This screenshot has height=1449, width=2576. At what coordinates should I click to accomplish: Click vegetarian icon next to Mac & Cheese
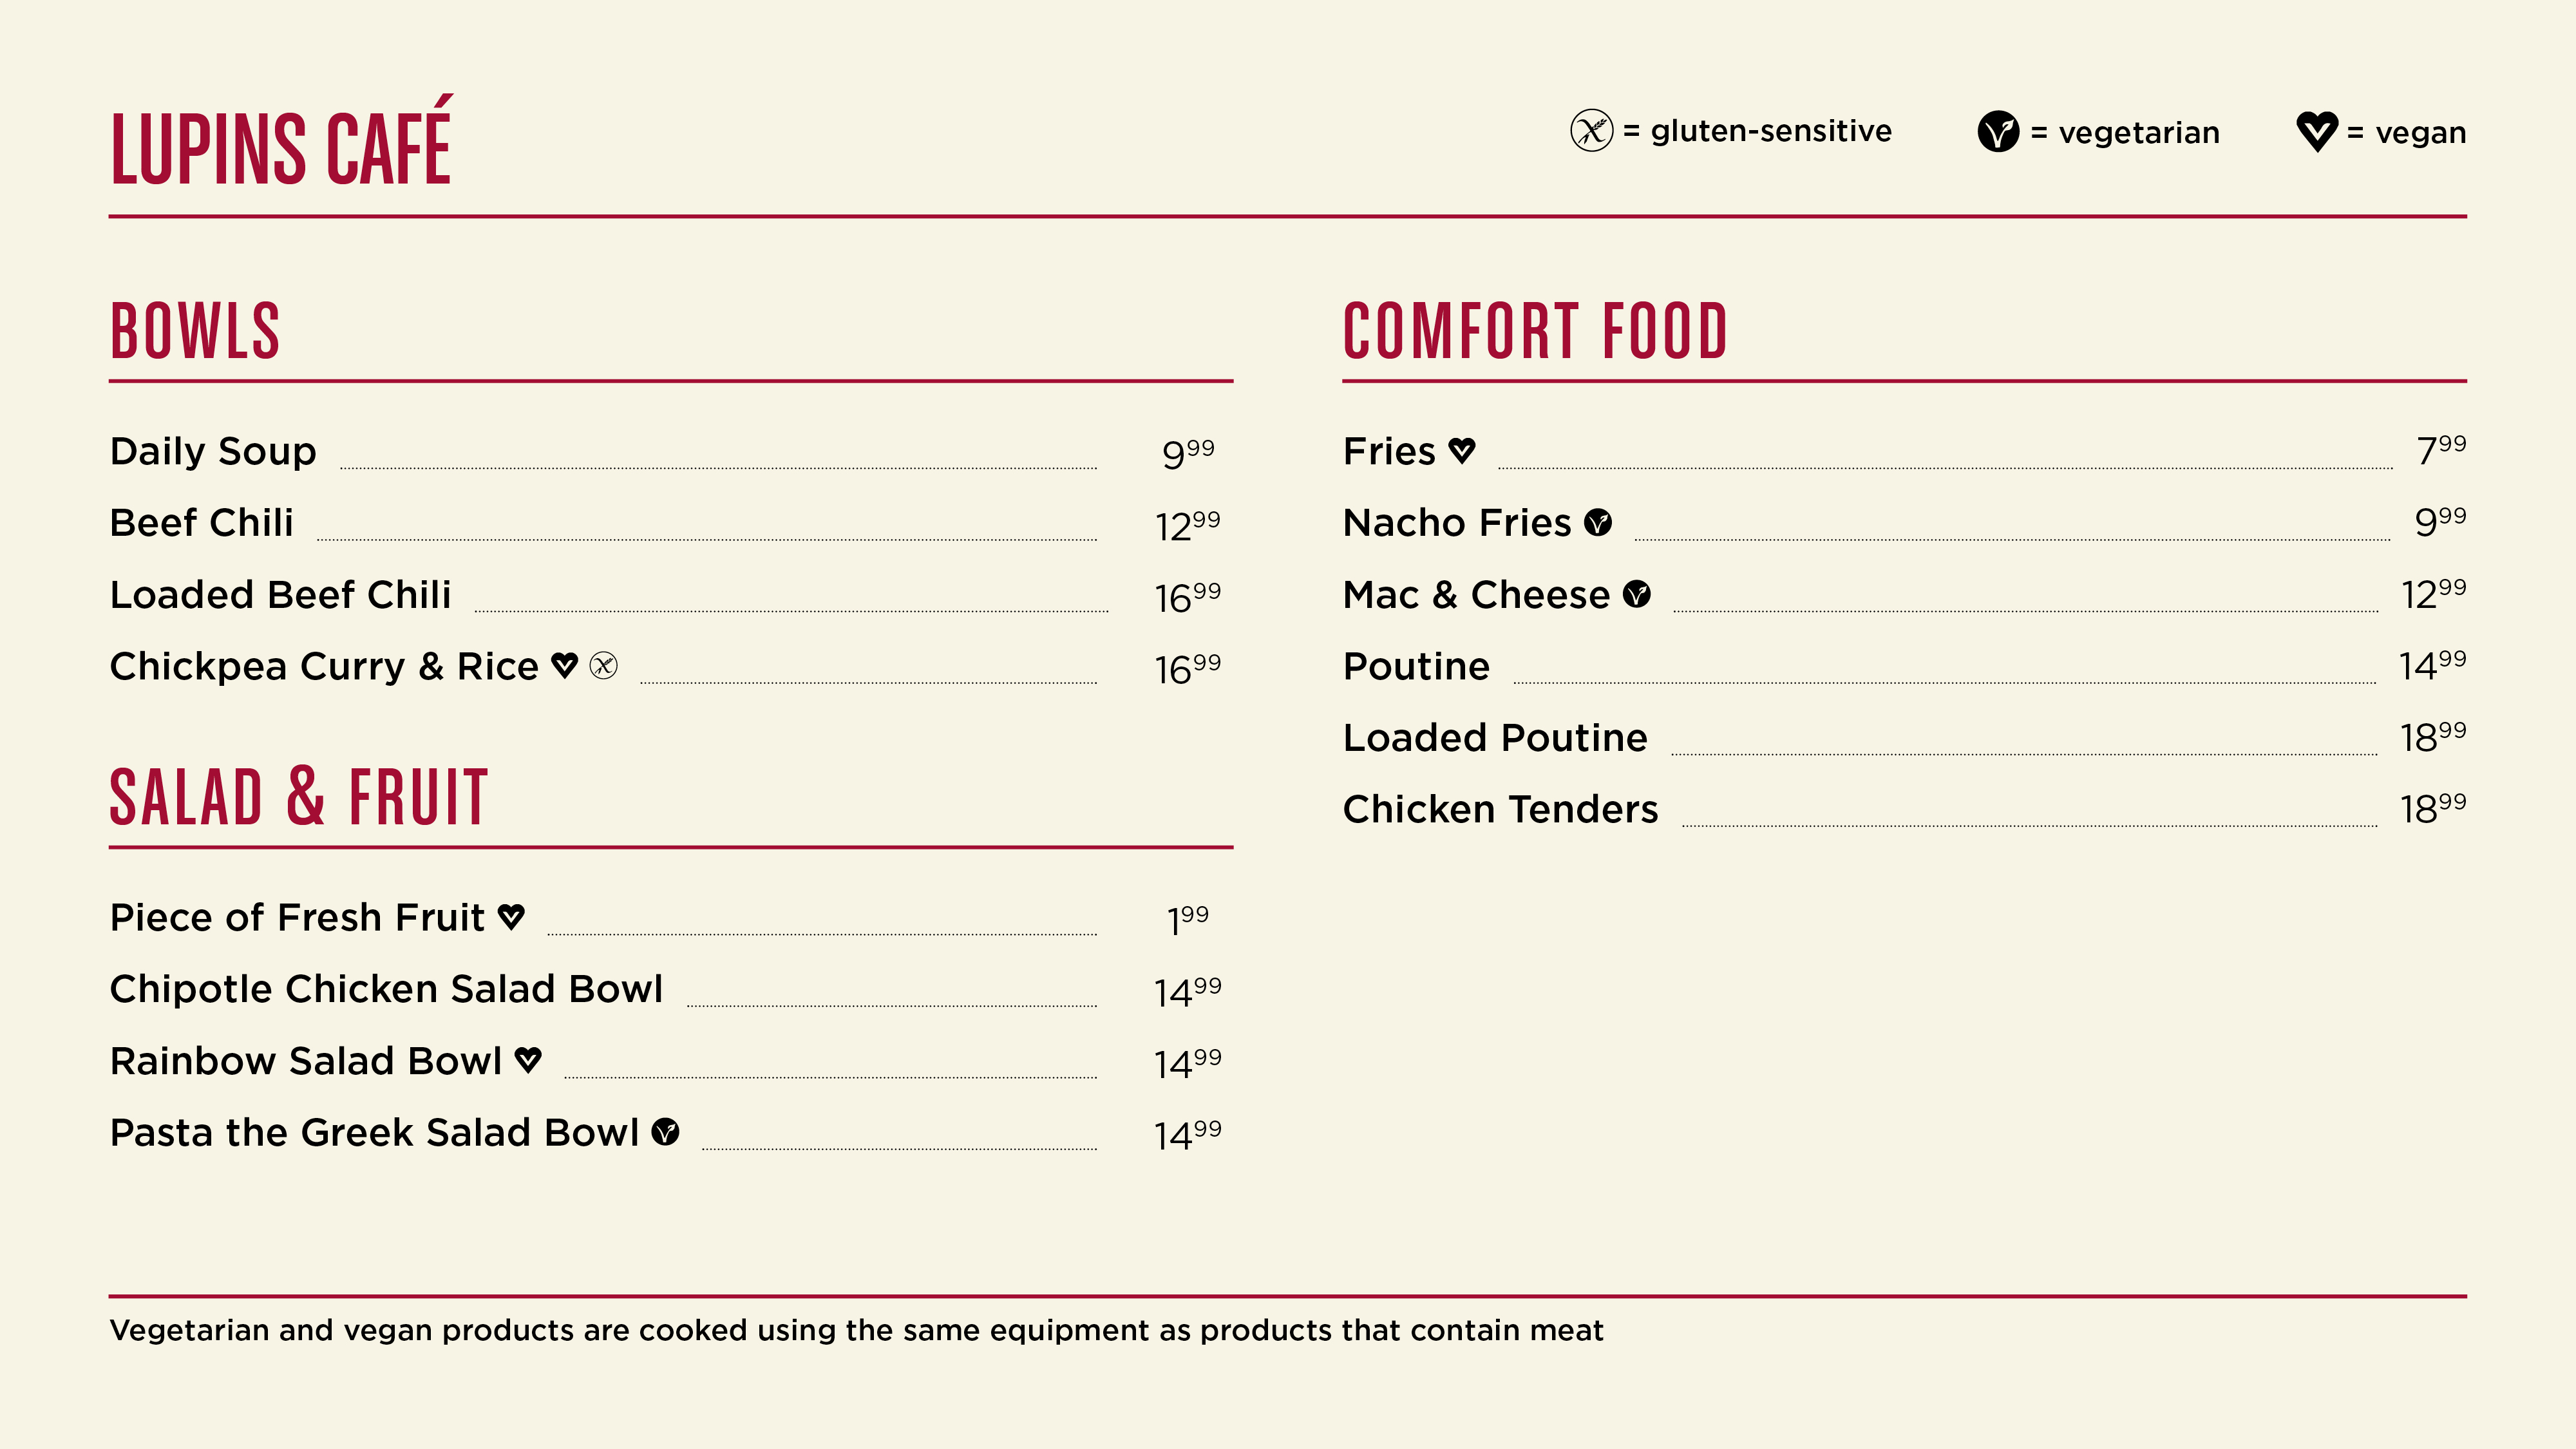1636,594
